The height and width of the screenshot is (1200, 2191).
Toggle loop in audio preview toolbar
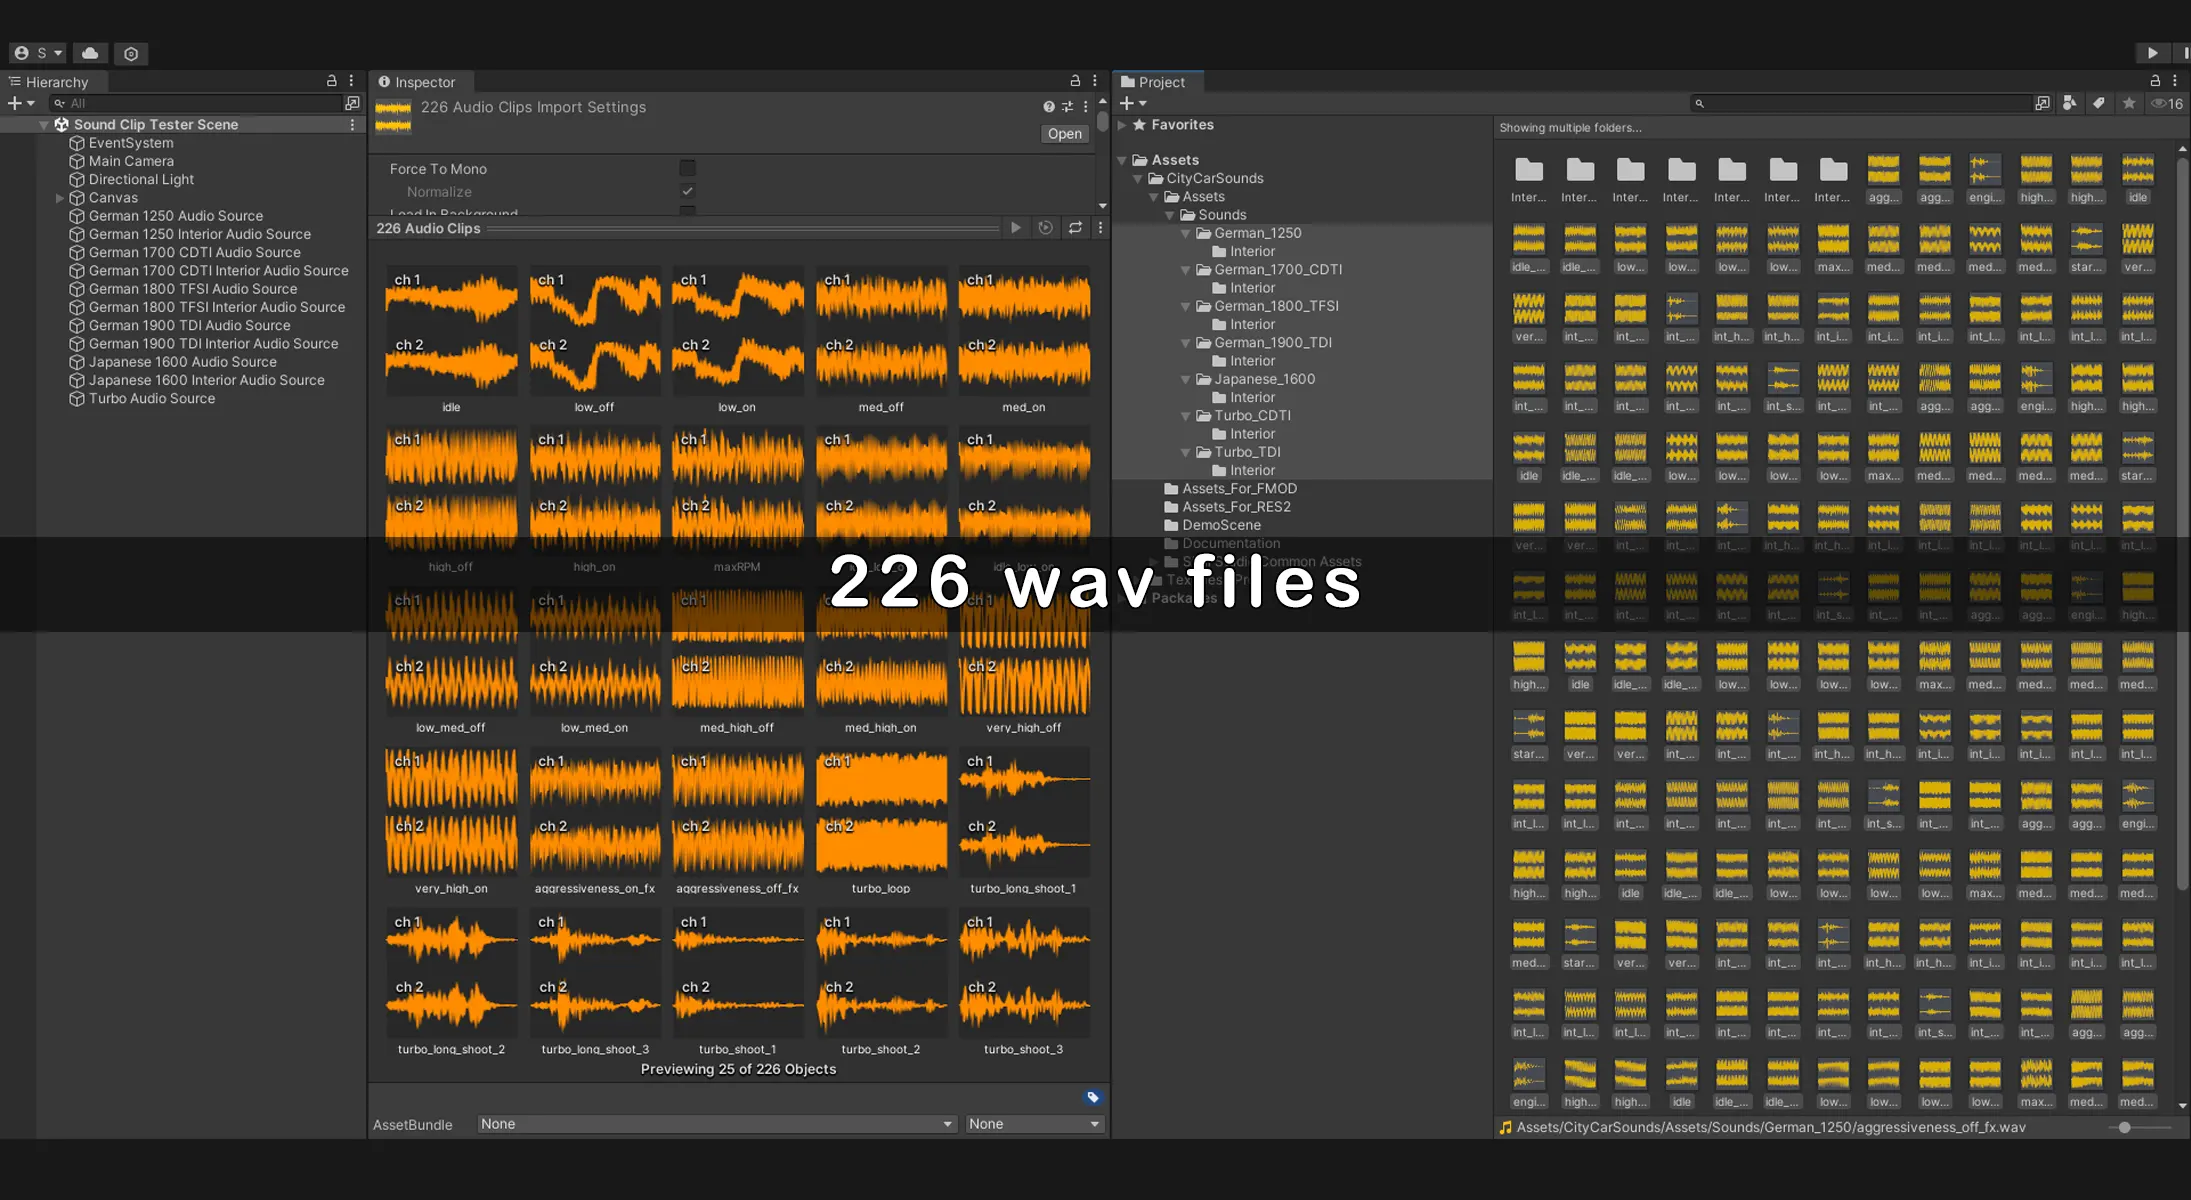1075,228
